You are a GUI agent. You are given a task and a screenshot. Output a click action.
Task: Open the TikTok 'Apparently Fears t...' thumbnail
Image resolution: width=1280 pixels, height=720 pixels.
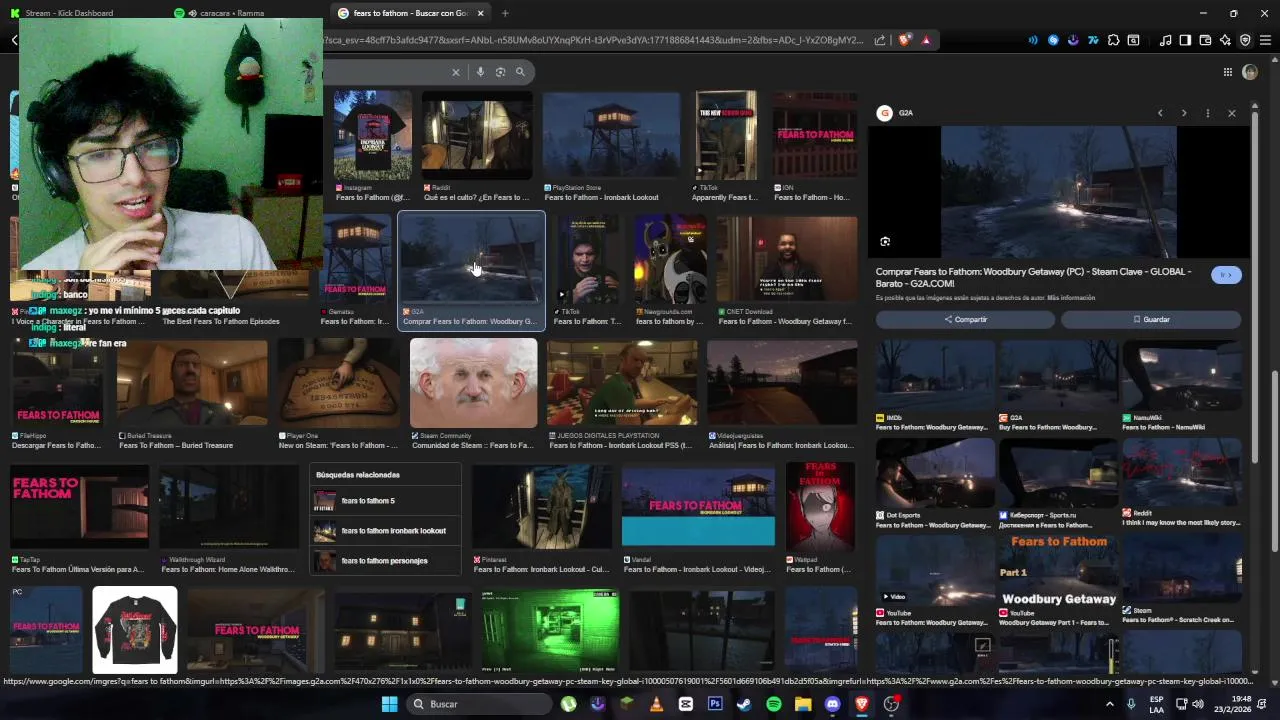[x=726, y=135]
